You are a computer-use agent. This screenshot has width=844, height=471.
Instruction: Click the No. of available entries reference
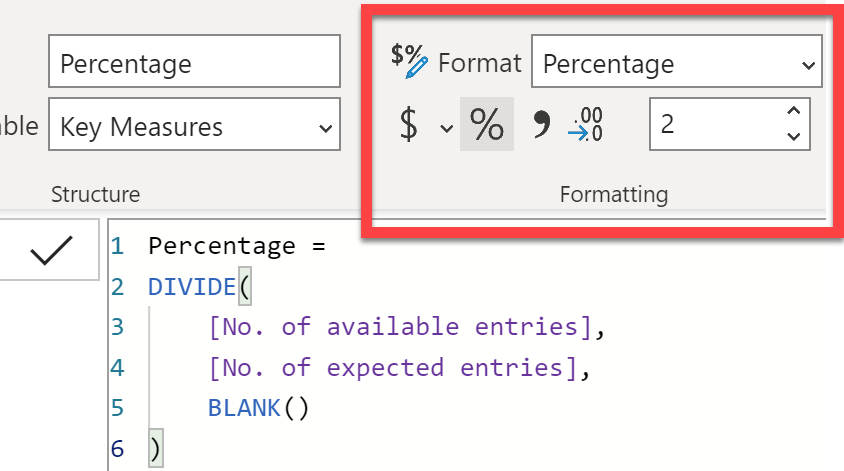[400, 327]
